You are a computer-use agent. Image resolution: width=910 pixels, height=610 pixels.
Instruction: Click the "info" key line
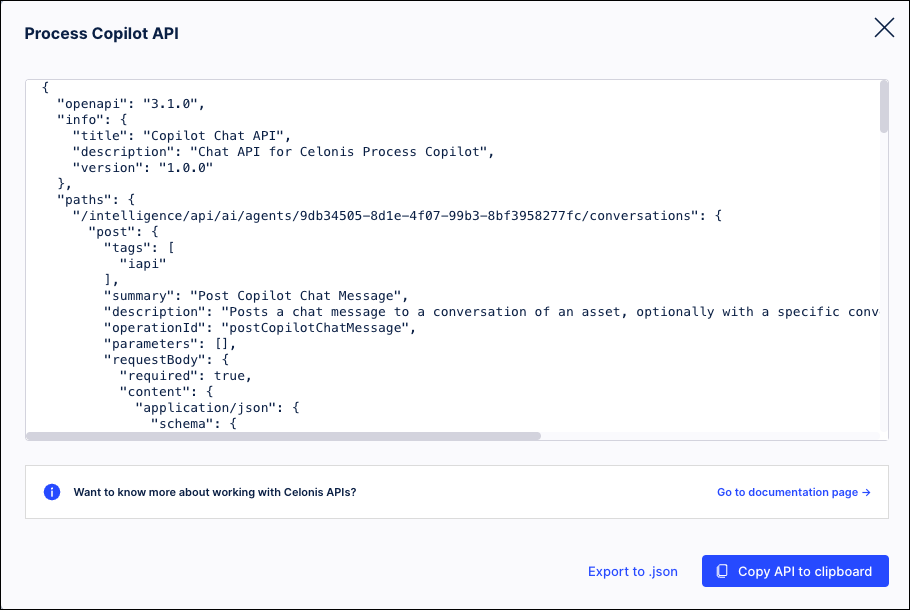click(x=92, y=120)
